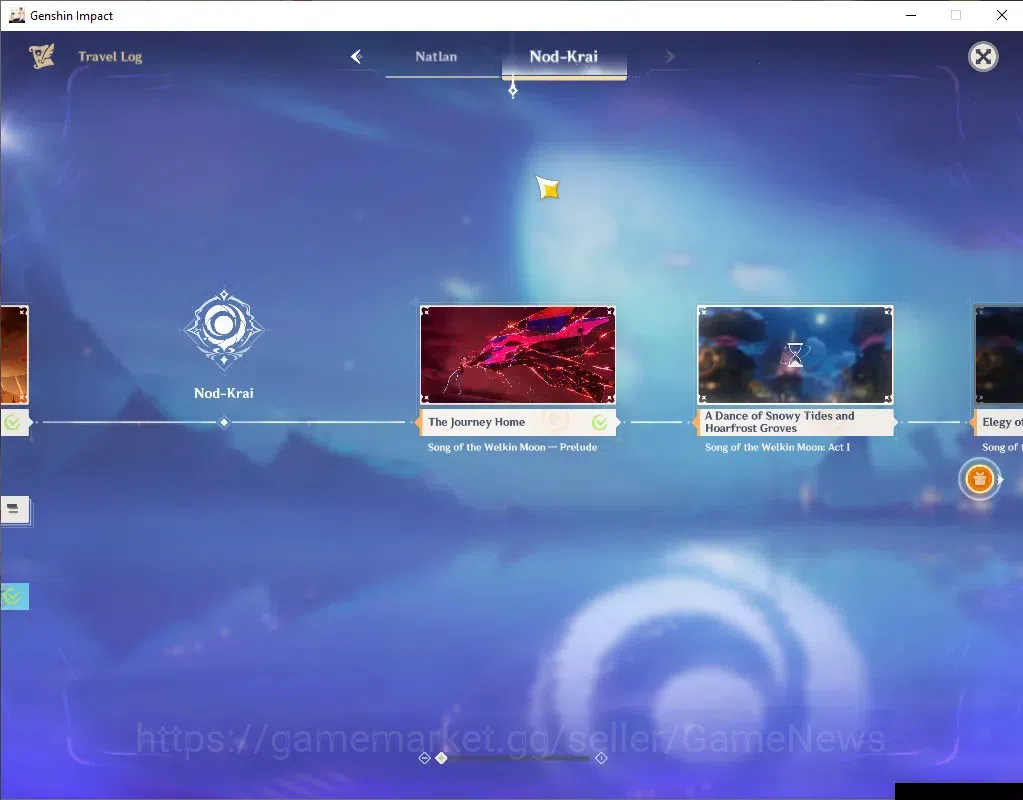Close the Genshin Impact window
The image size is (1023, 800).
point(1001,15)
